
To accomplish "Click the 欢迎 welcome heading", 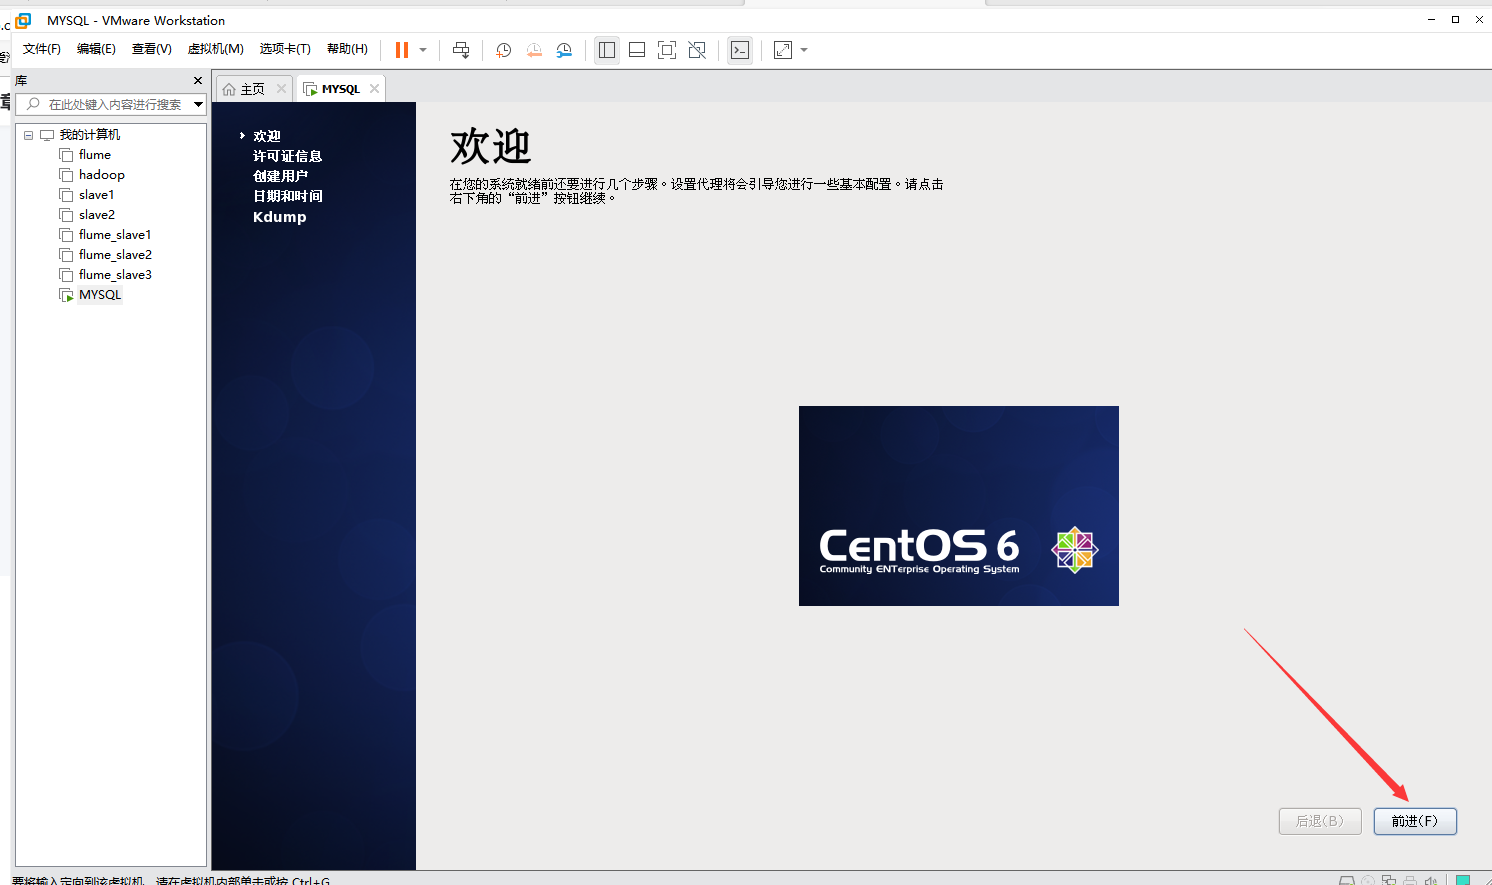I will pos(490,147).
